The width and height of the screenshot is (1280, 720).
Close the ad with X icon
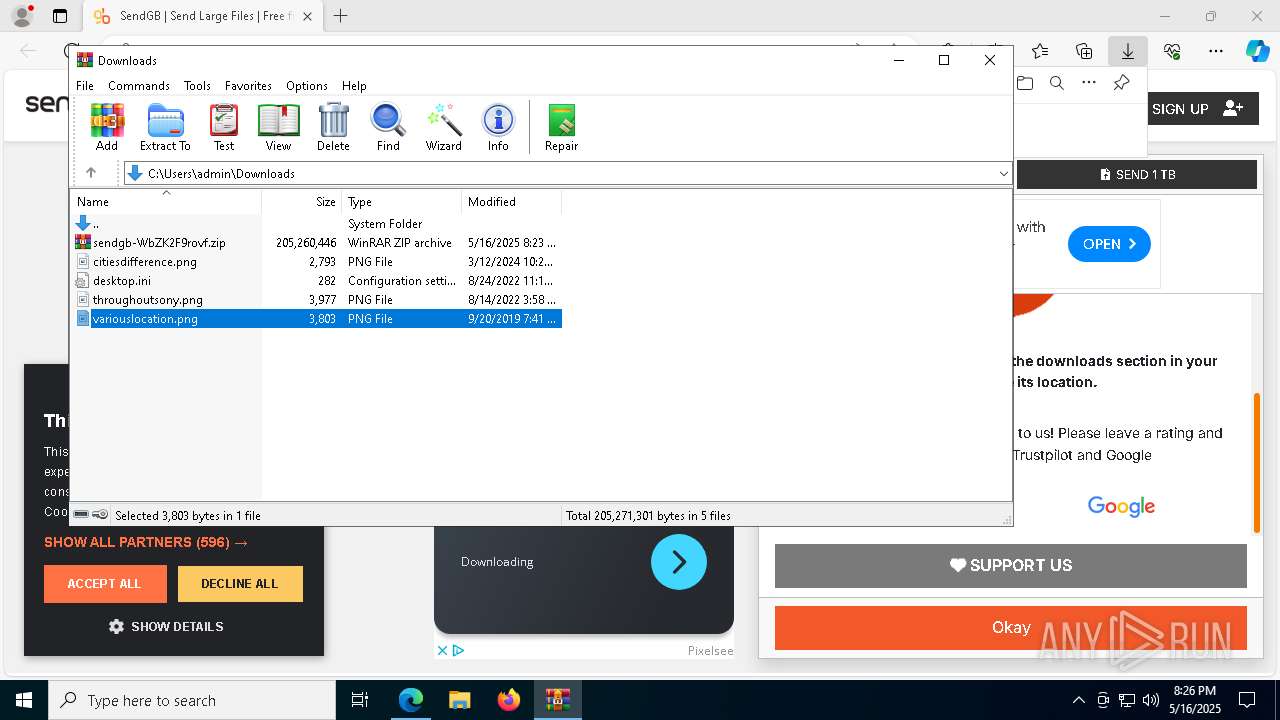(x=442, y=650)
